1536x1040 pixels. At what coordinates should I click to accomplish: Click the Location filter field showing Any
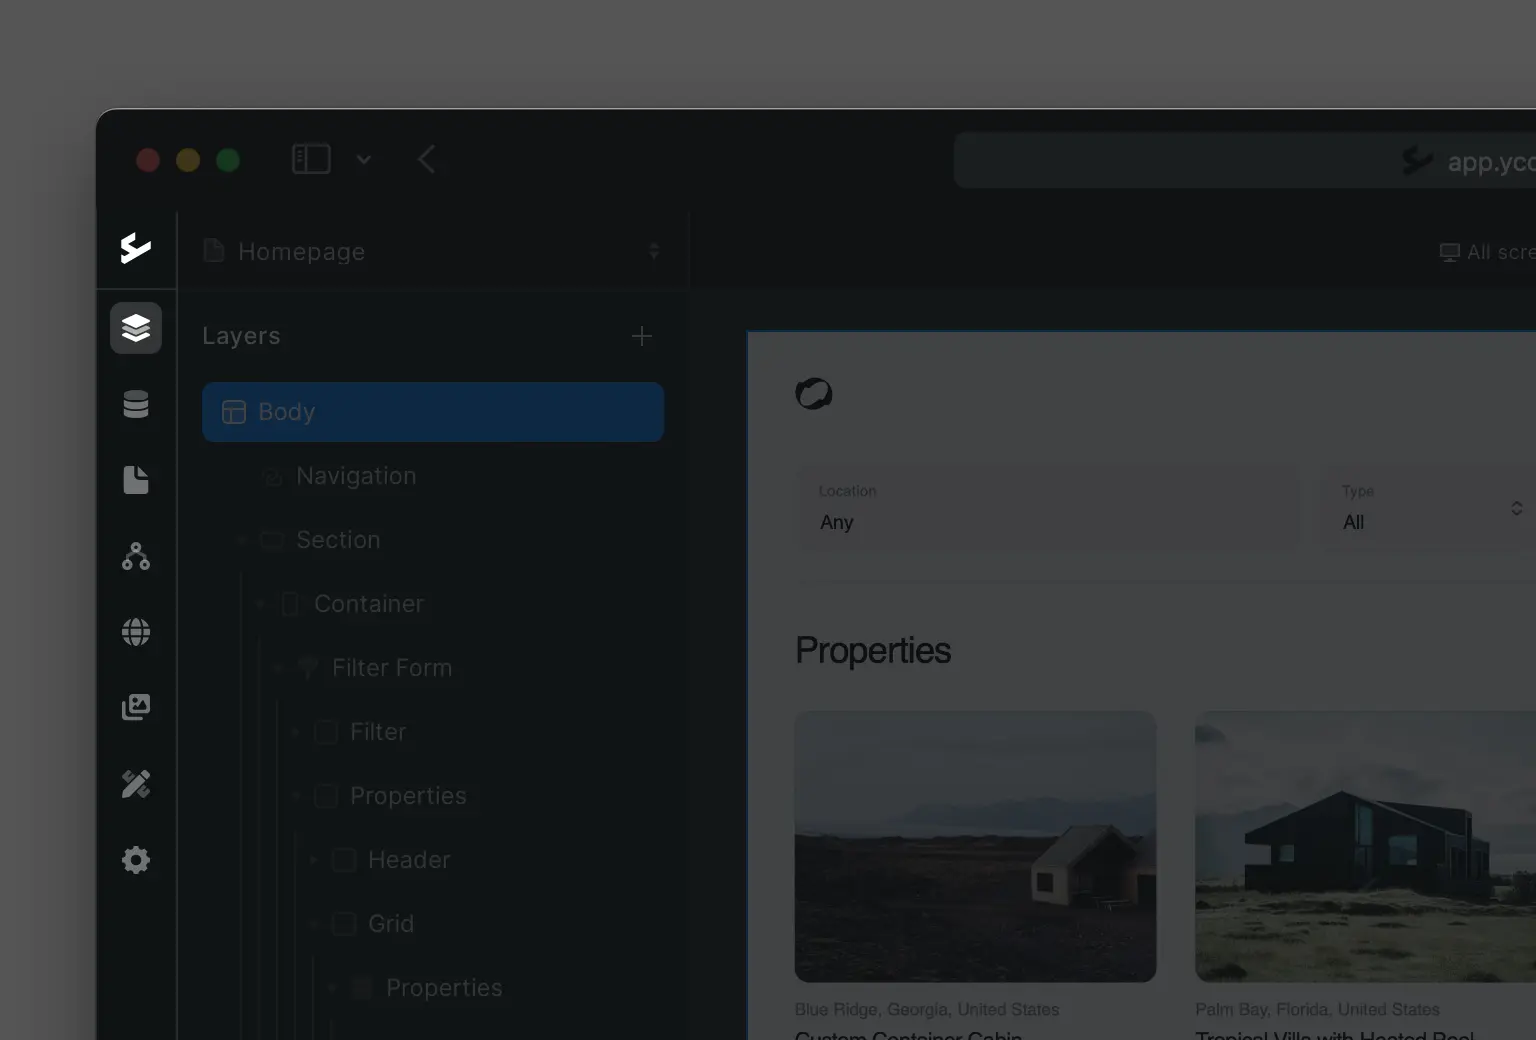coord(1048,508)
